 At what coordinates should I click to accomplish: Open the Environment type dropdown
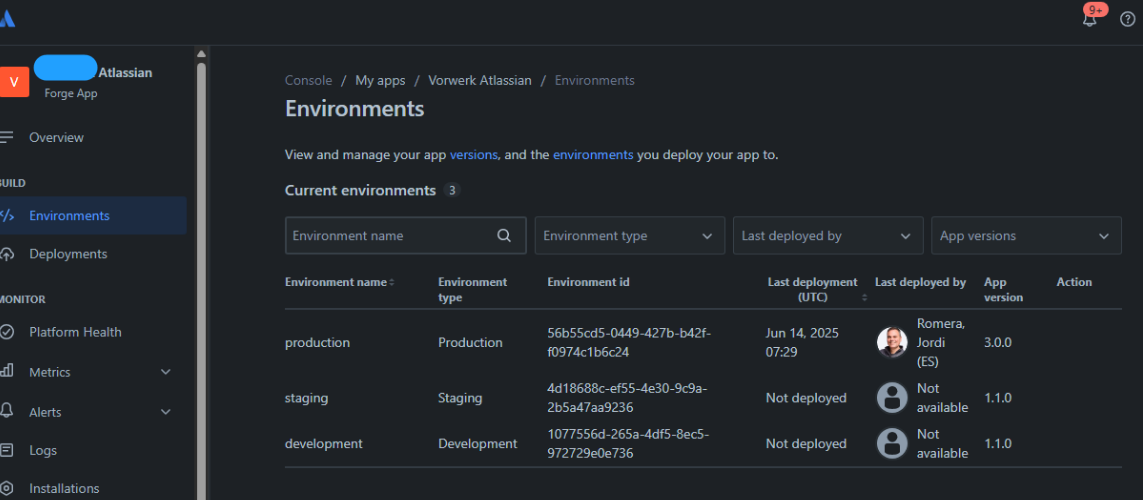(630, 235)
